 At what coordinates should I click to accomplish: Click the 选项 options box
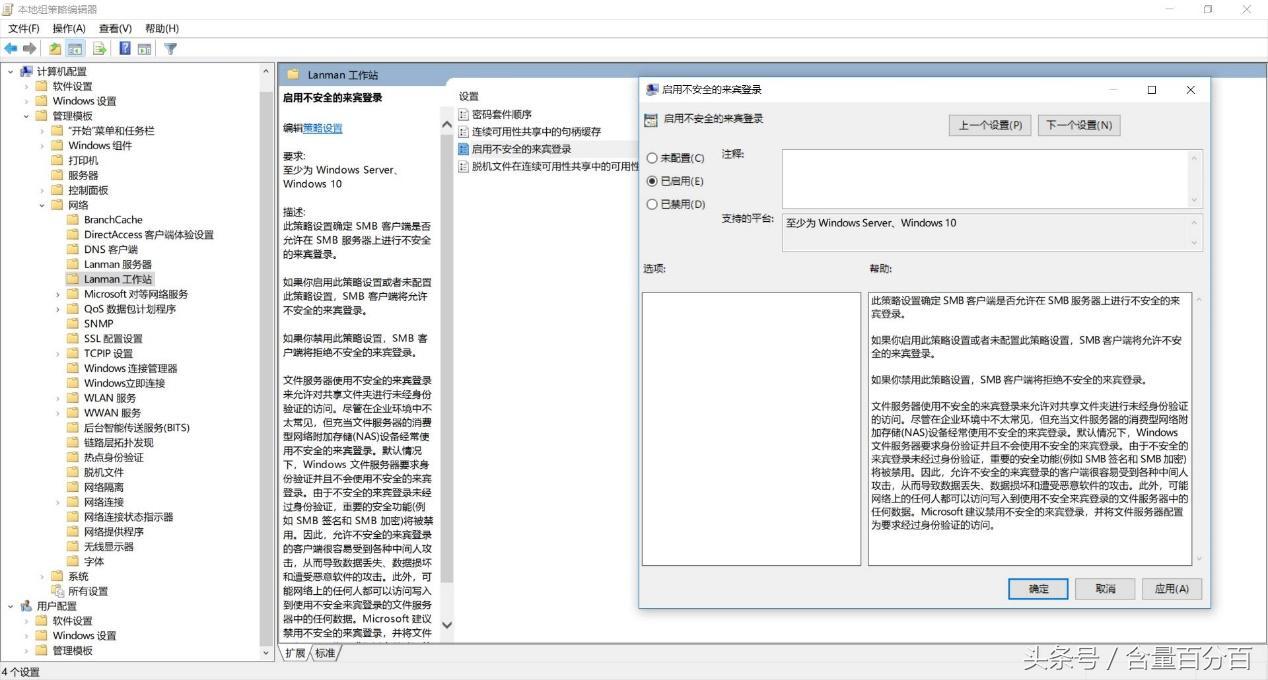pyautogui.click(x=751, y=429)
